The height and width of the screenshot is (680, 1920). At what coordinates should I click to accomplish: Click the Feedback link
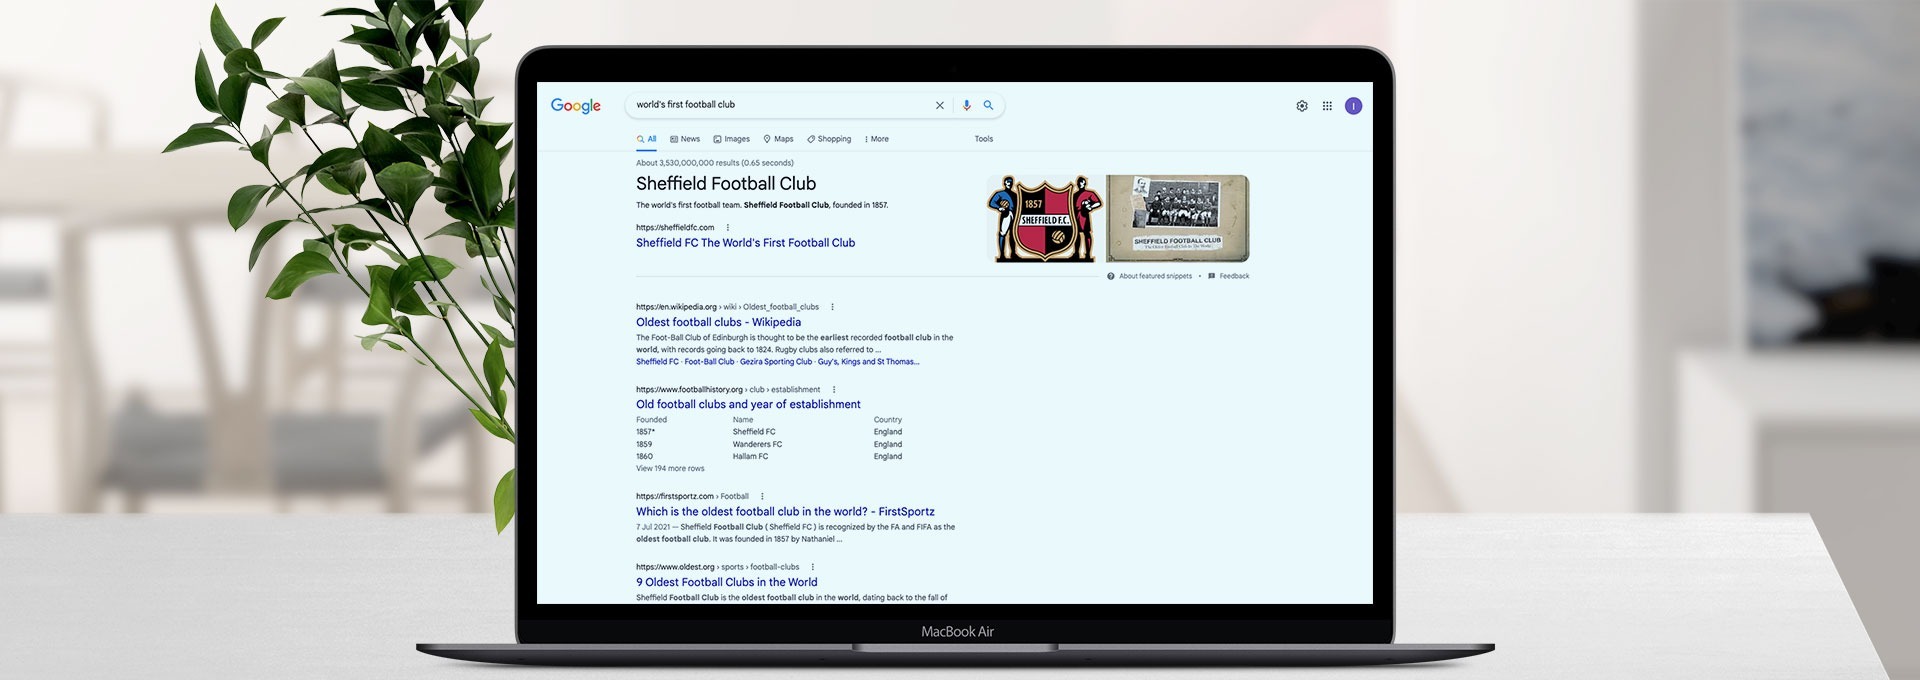1234,276
